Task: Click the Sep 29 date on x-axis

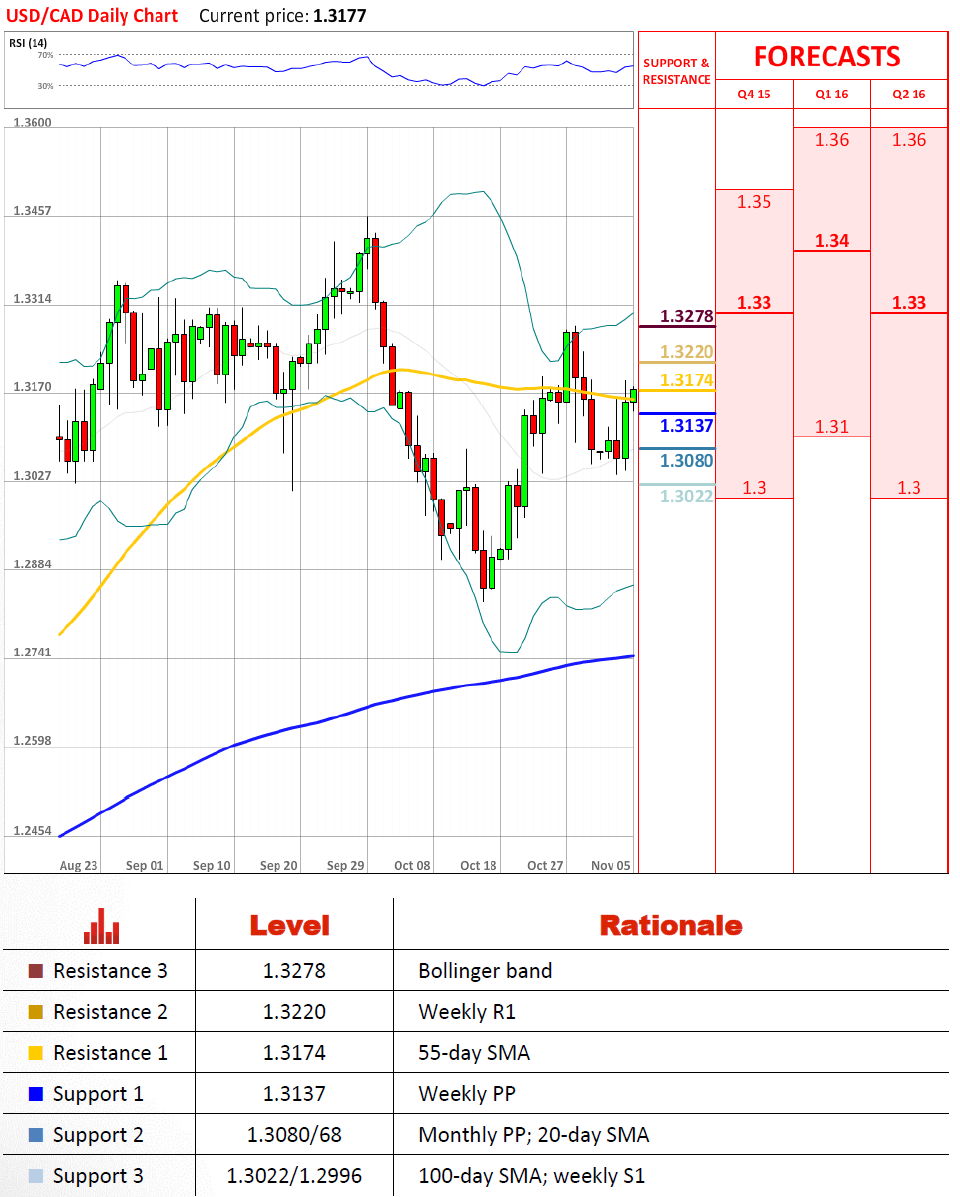Action: coord(346,866)
